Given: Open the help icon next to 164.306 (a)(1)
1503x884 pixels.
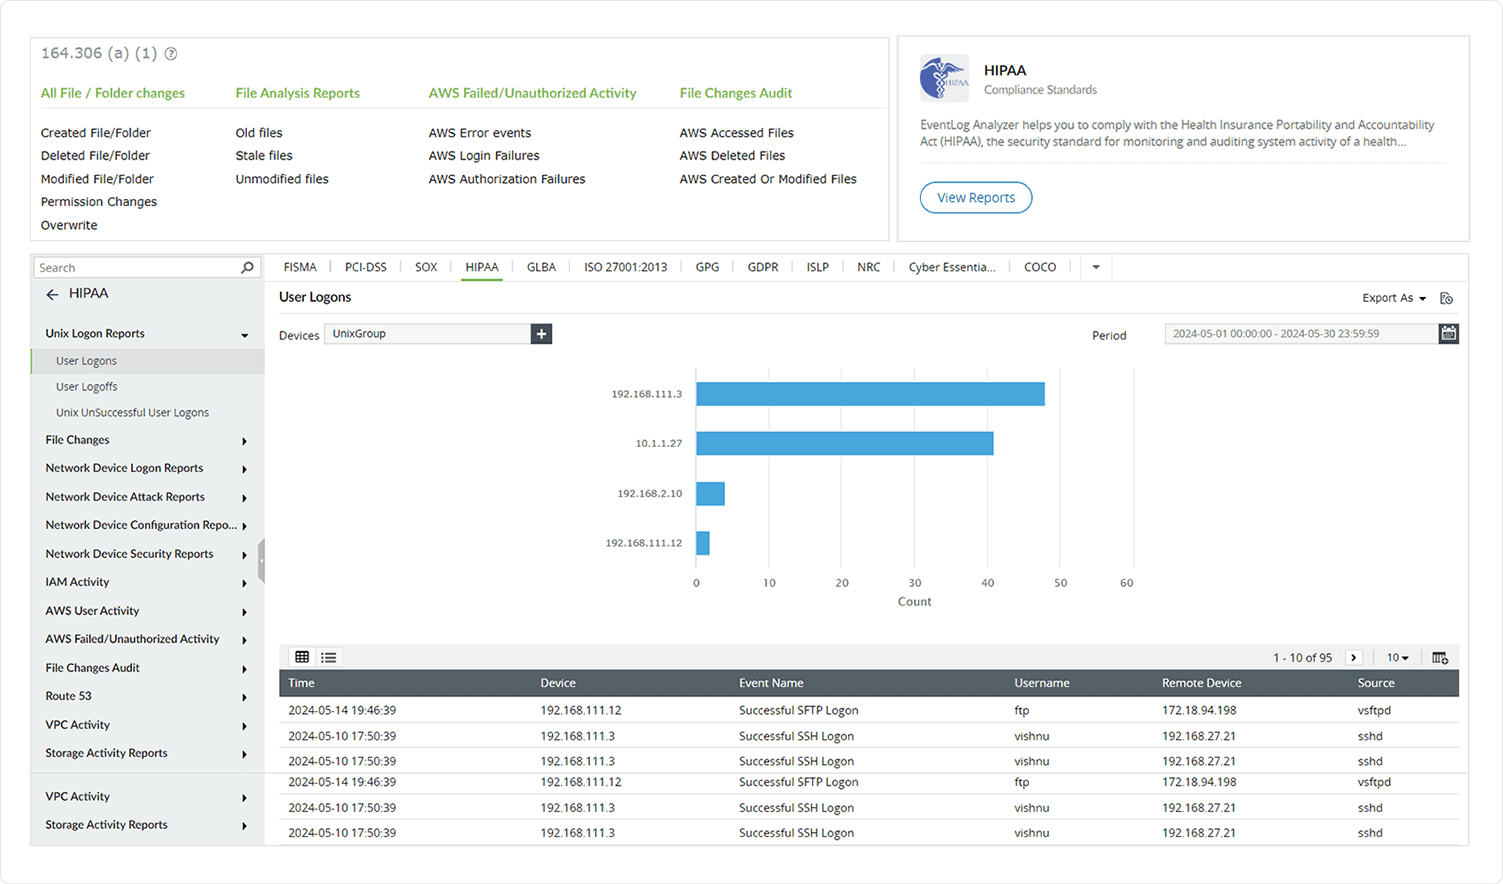Looking at the screenshot, I should click(170, 53).
